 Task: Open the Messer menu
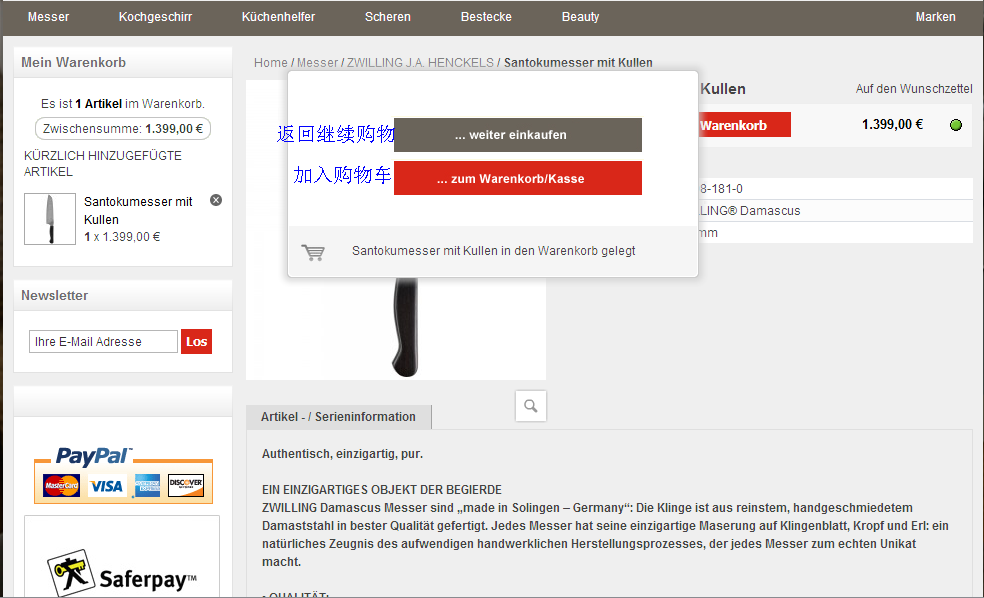pyautogui.click(x=48, y=17)
